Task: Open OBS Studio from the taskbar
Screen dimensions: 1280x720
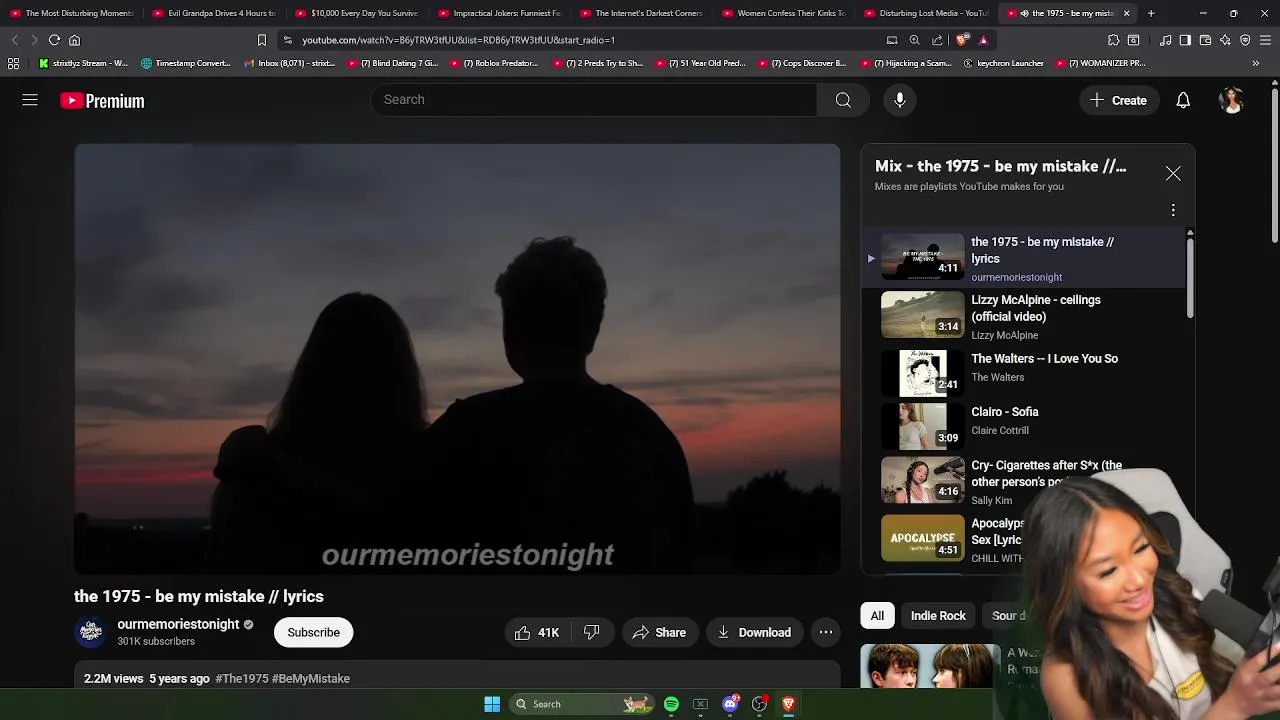Action: tap(759, 704)
